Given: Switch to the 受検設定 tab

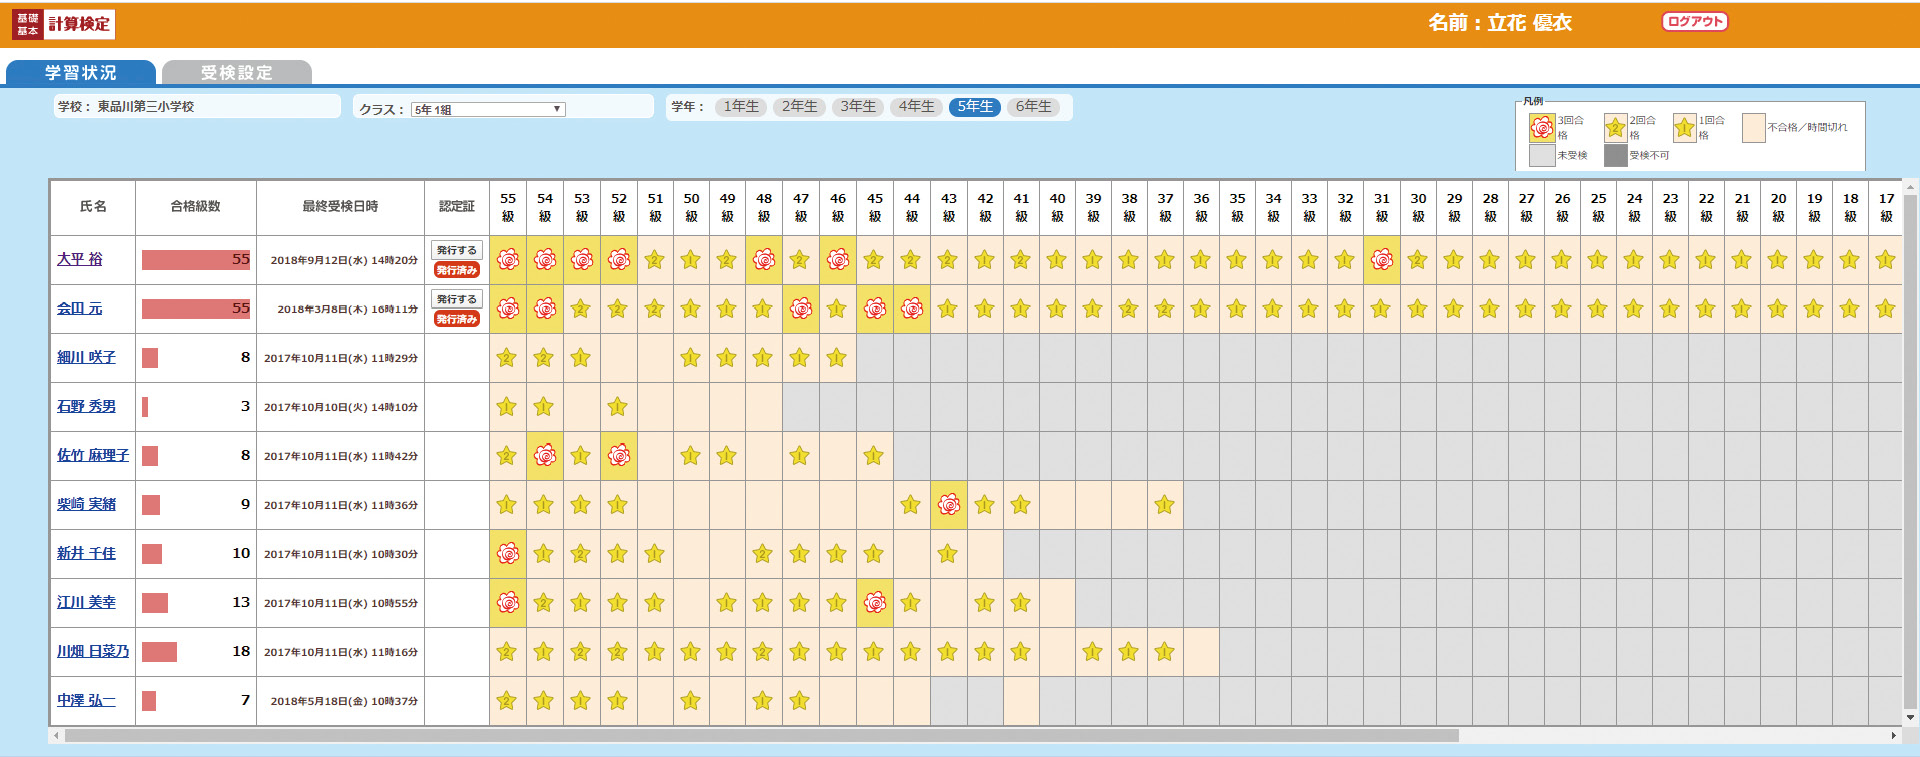Looking at the screenshot, I should 237,72.
